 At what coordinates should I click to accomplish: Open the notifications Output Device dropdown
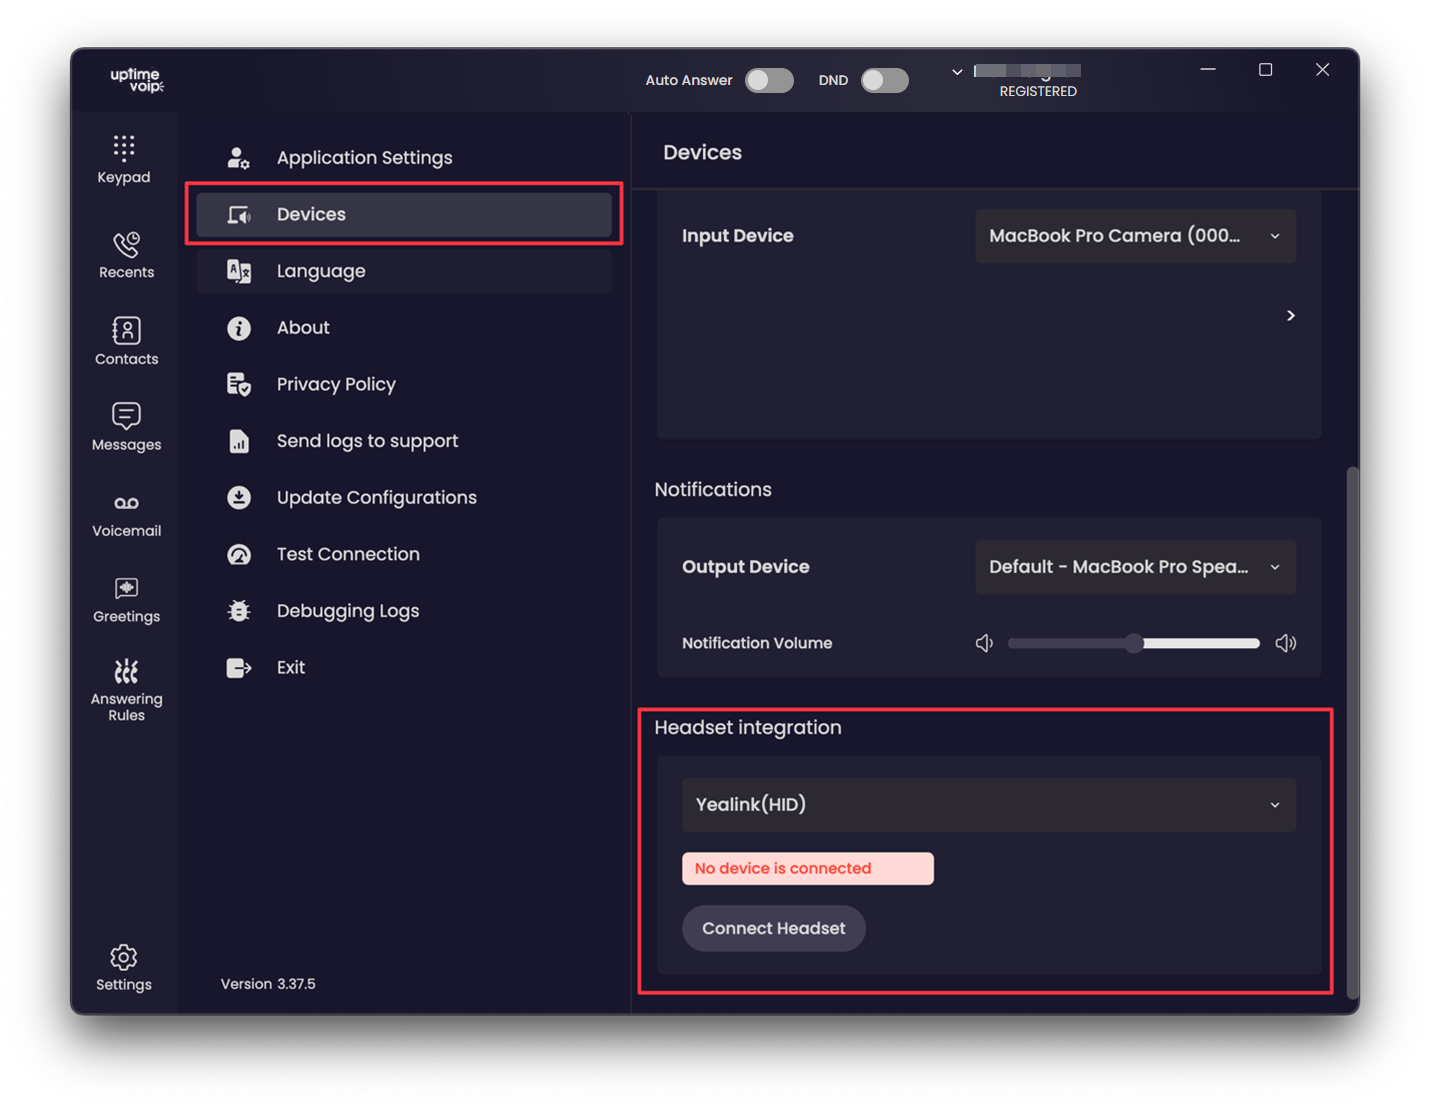click(1135, 567)
